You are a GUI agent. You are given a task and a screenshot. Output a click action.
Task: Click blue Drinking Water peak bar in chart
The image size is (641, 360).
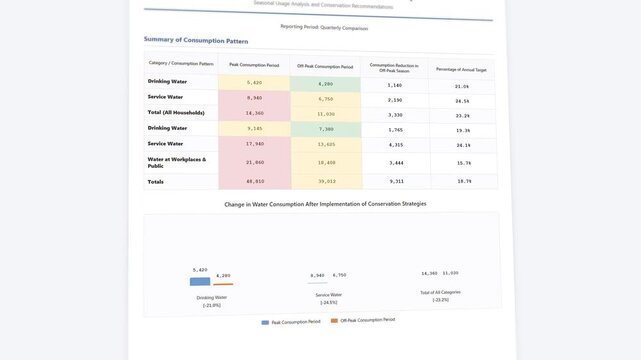click(x=200, y=282)
